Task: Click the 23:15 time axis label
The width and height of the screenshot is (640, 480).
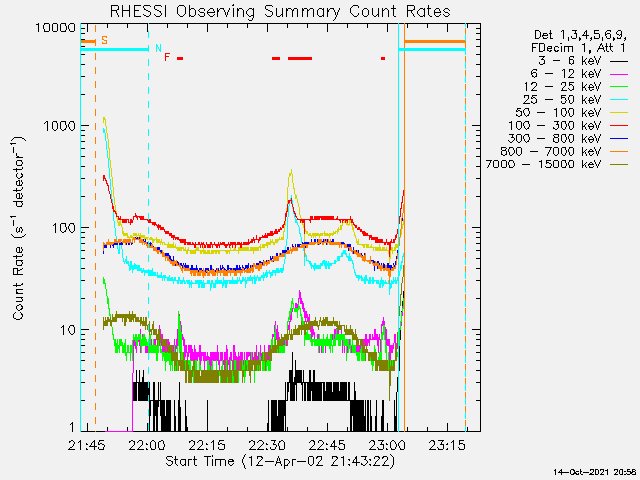Action: [447, 445]
